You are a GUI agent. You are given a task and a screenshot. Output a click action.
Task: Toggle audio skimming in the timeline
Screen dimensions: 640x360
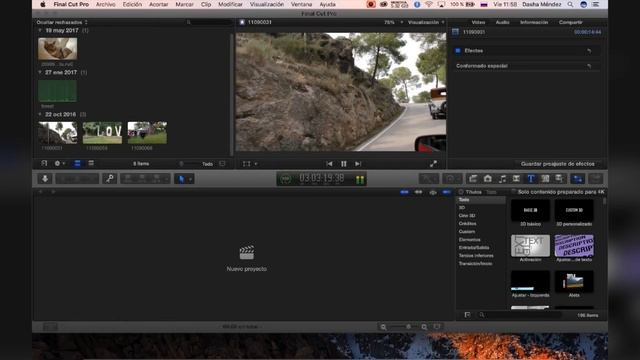(x=418, y=192)
